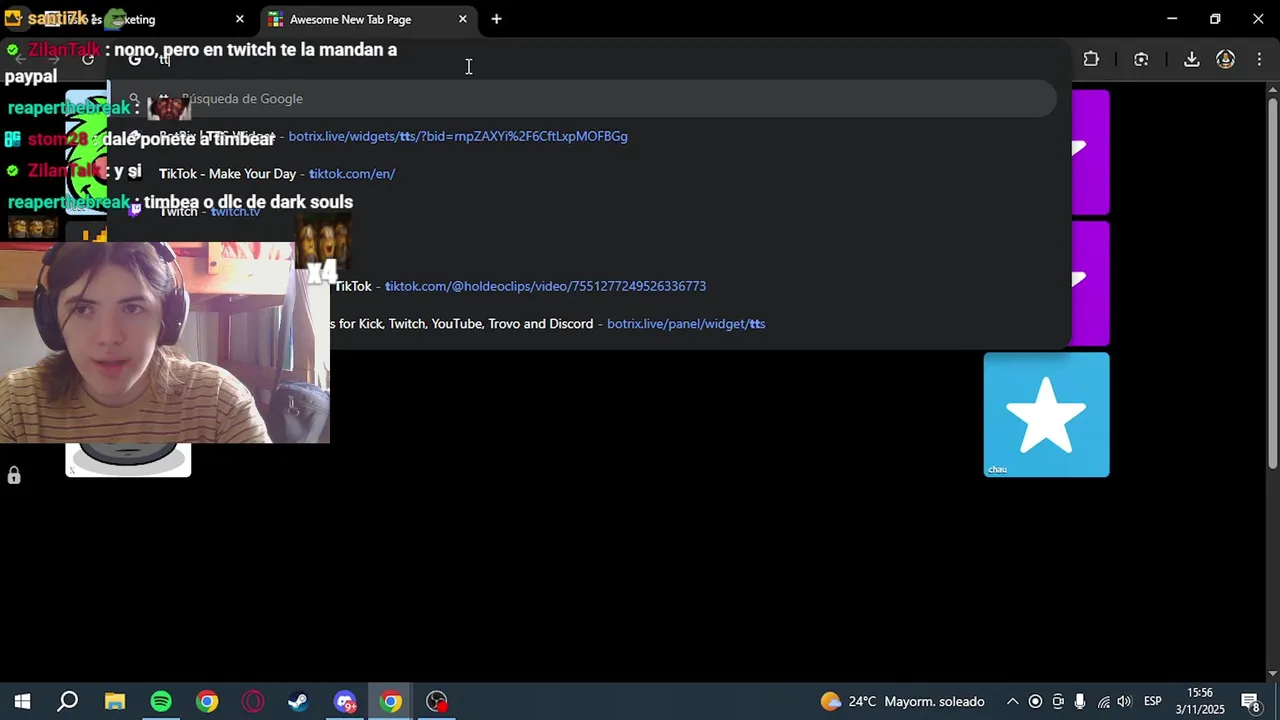Click the Google Lens screenshot search icon
Viewport: 1280px width, 720px height.
(x=1141, y=59)
